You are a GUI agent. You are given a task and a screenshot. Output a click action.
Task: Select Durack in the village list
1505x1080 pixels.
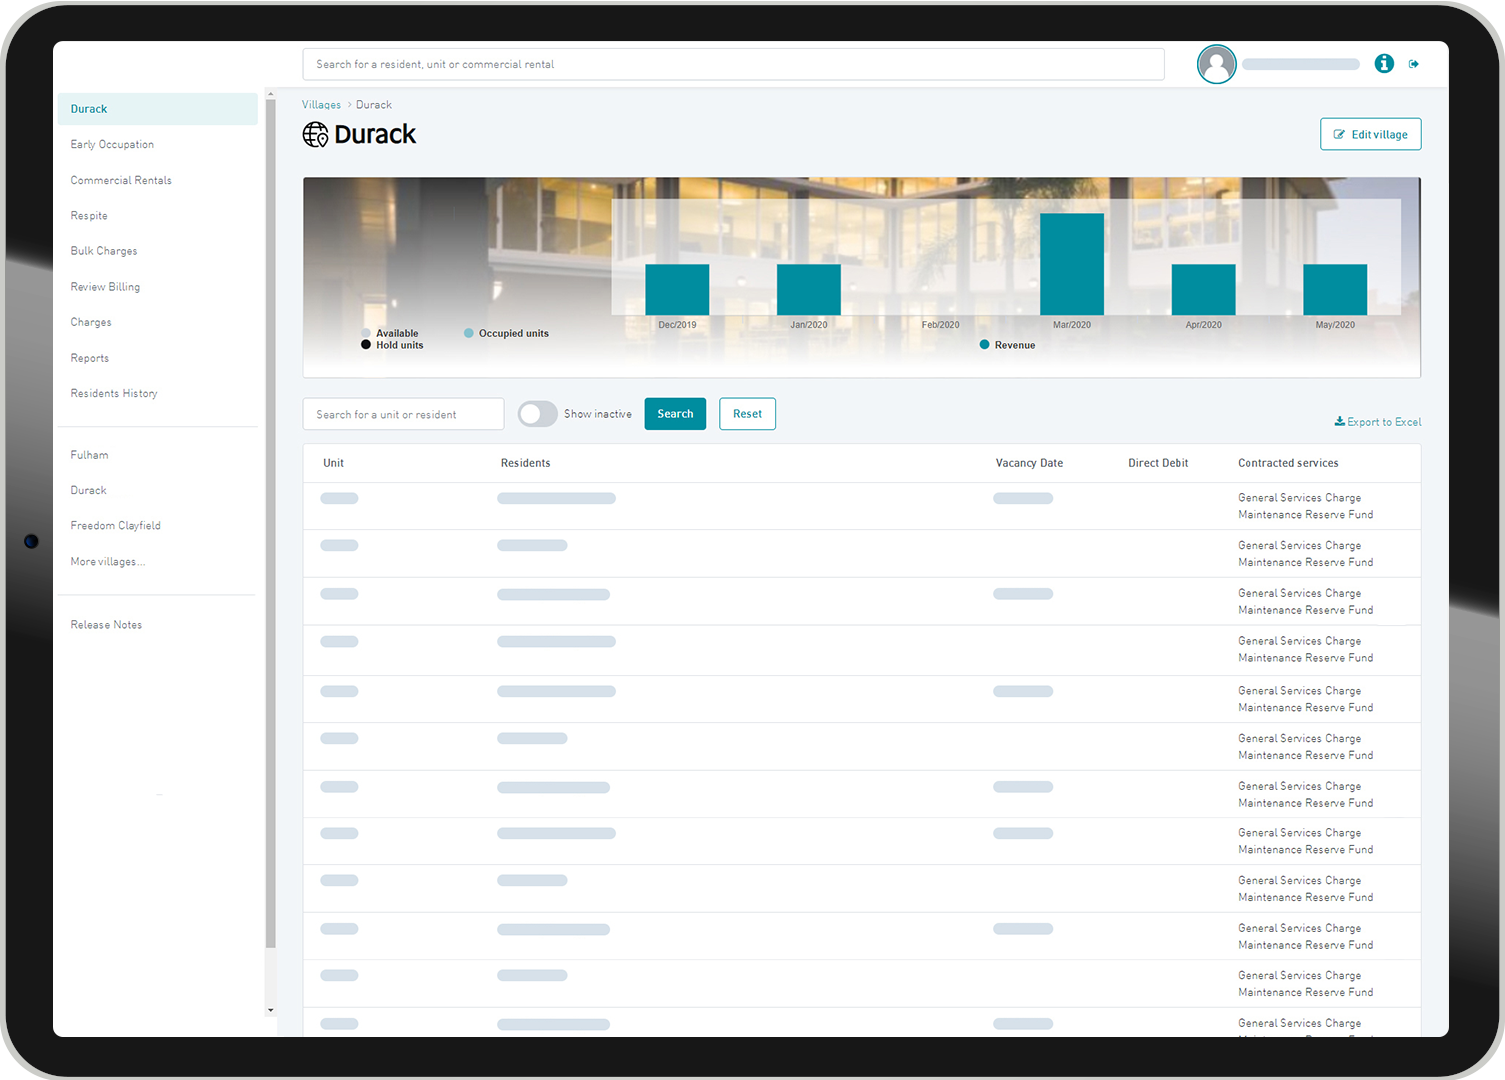click(88, 491)
